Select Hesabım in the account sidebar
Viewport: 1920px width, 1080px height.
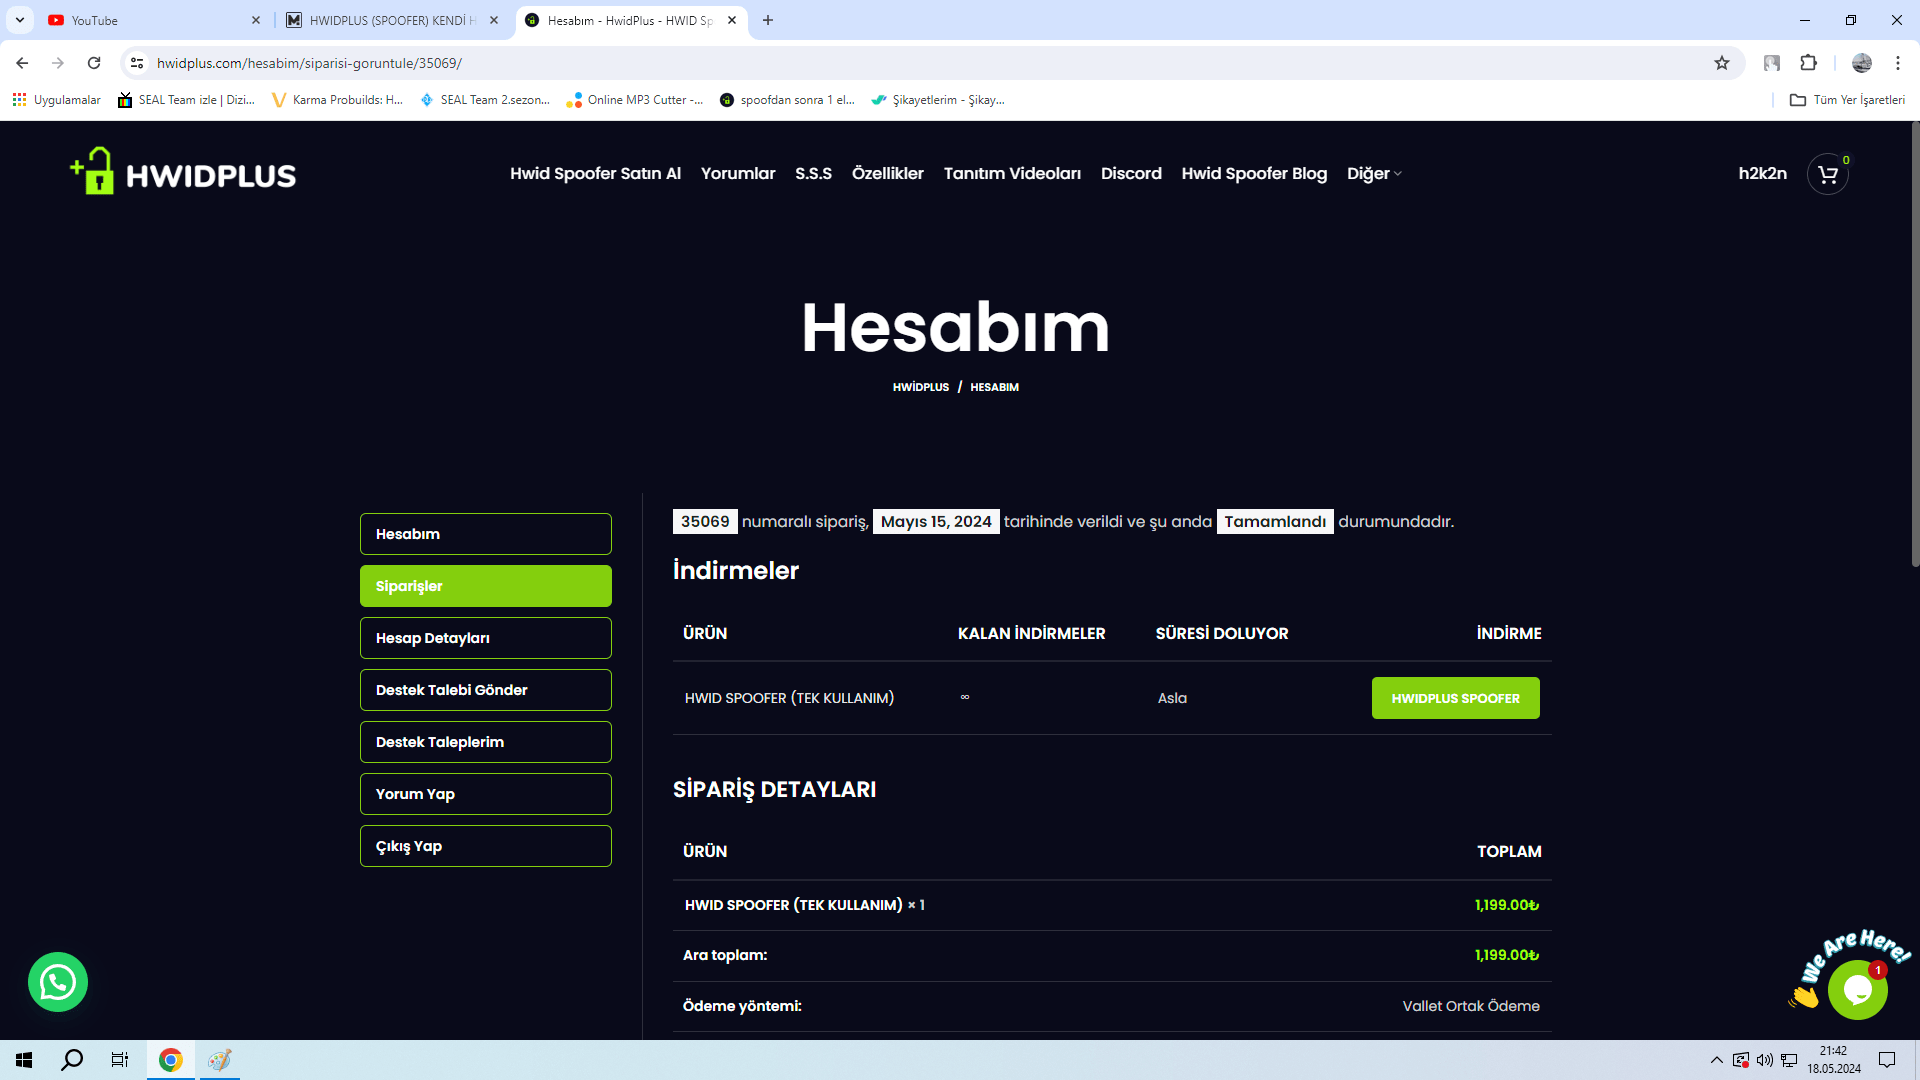(486, 534)
